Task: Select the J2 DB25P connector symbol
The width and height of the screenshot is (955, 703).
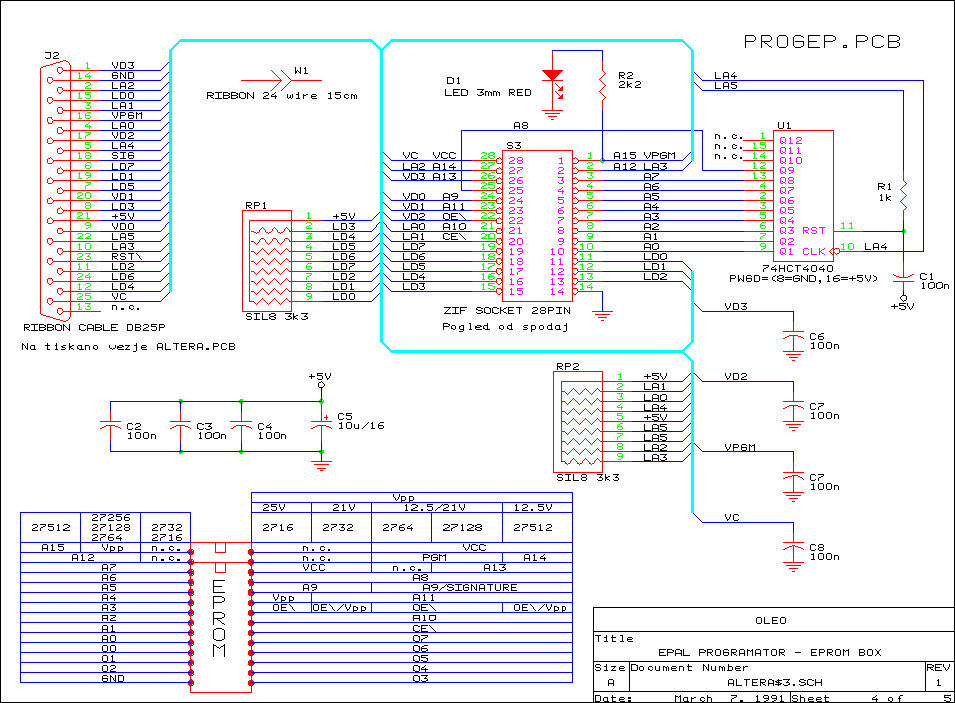Action: tap(52, 185)
